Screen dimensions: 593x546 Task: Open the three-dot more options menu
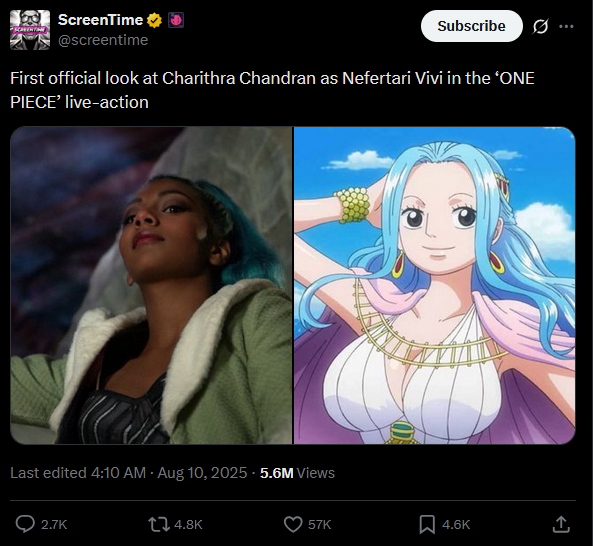pyautogui.click(x=566, y=26)
